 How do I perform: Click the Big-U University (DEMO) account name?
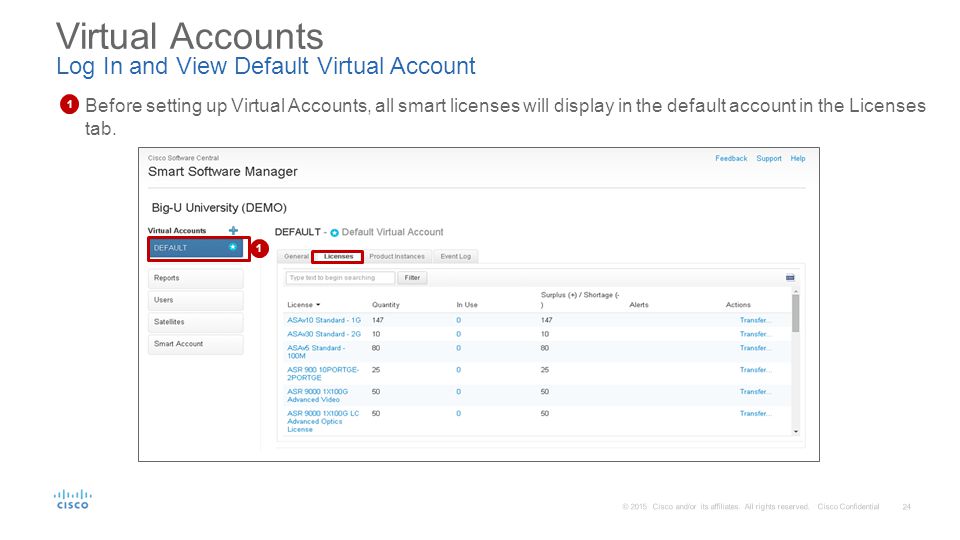pos(219,208)
